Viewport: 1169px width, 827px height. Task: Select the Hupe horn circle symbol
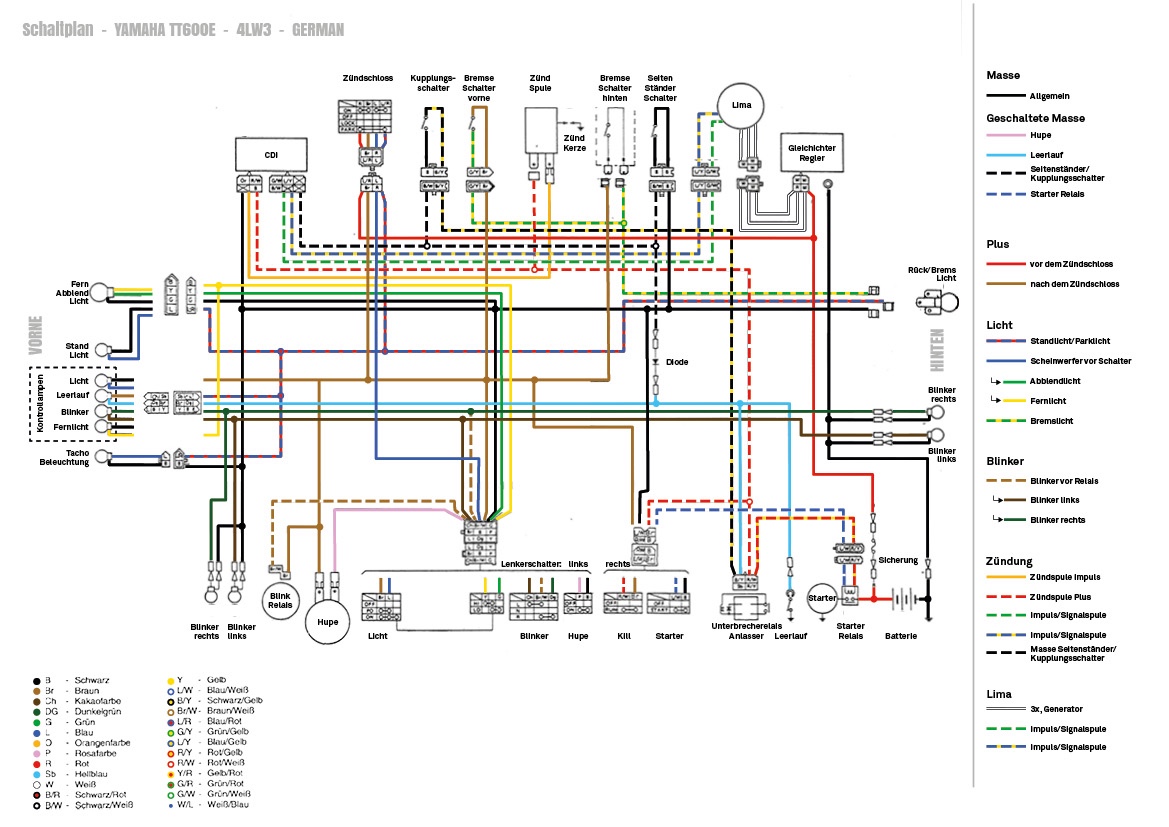click(x=327, y=622)
